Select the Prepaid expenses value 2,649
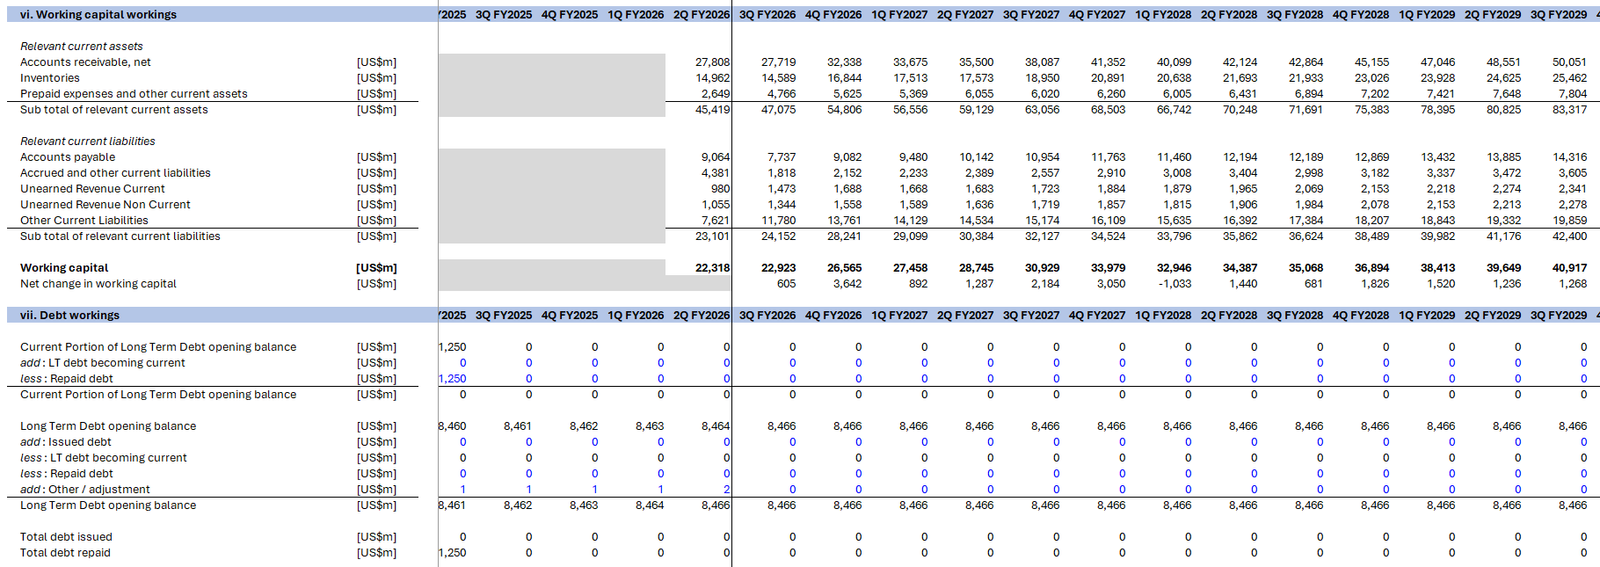Image resolution: width=1600 pixels, height=567 pixels. click(715, 94)
